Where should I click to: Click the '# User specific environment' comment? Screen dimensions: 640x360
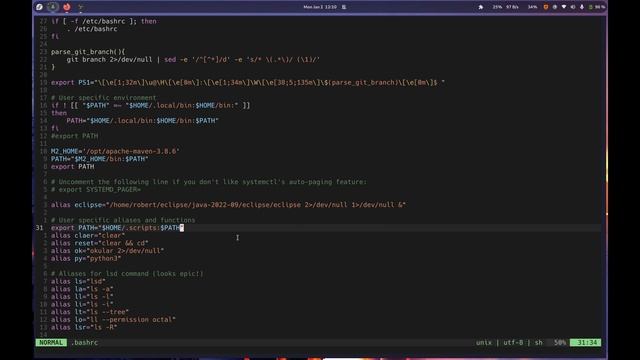click(104, 98)
